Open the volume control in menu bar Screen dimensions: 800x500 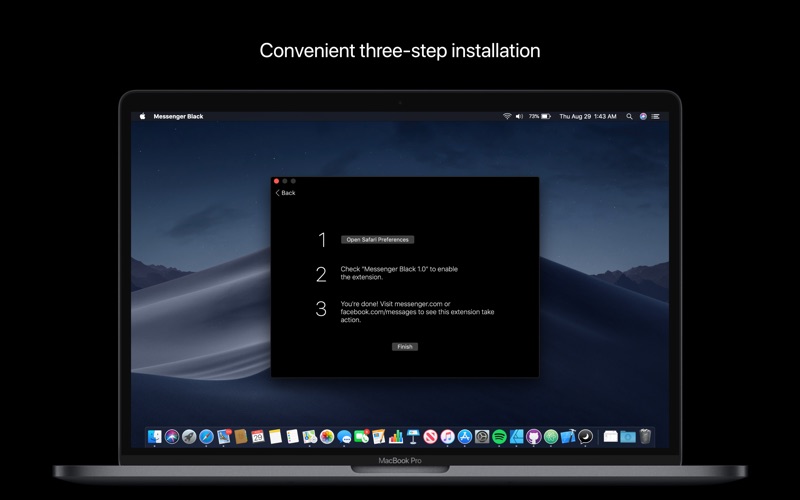[519, 116]
